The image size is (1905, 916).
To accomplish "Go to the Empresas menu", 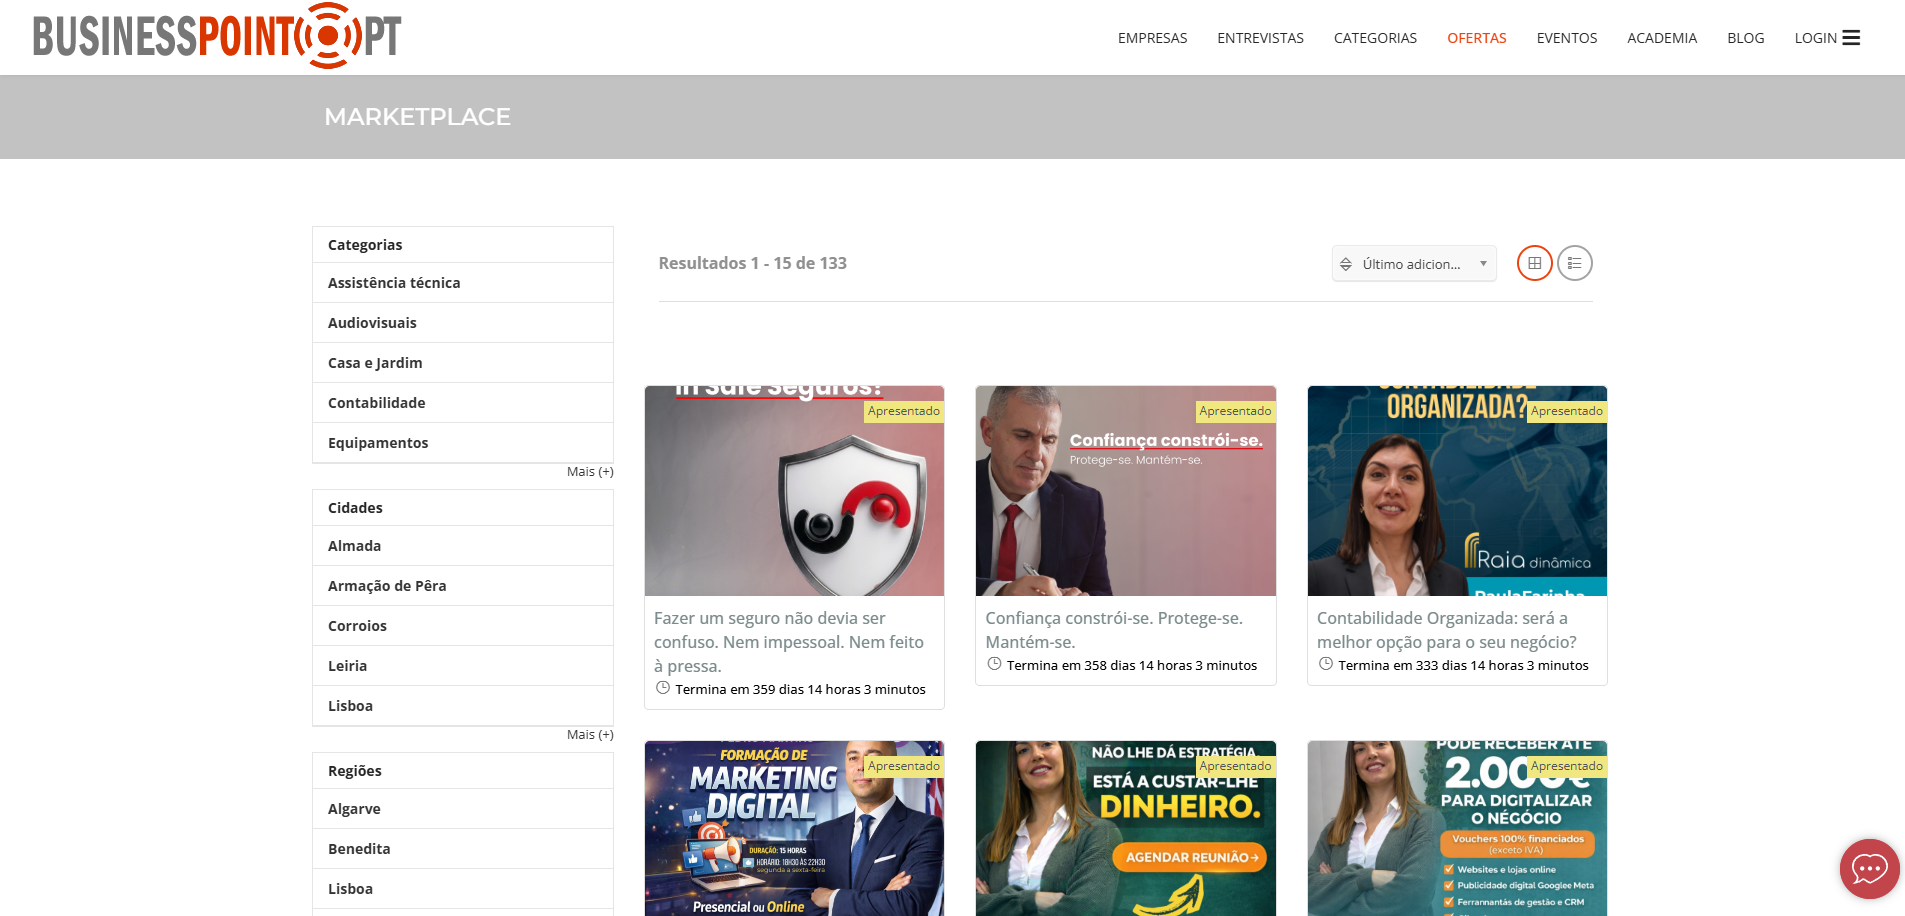I will pyautogui.click(x=1152, y=38).
